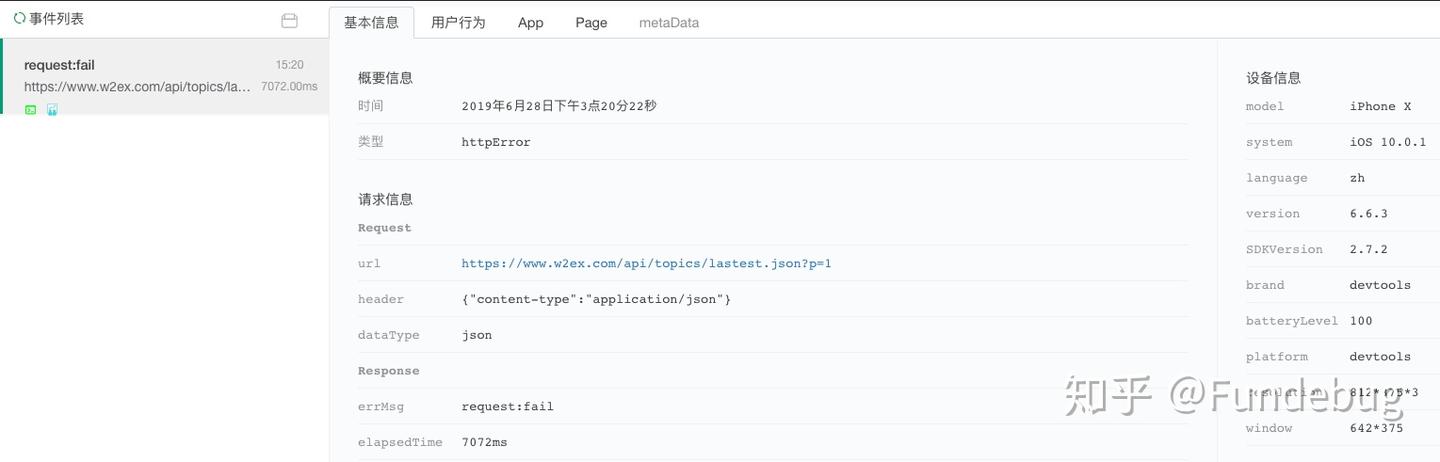Click the iOS 10.0.1 system value
The width and height of the screenshot is (1440, 462).
click(1387, 143)
